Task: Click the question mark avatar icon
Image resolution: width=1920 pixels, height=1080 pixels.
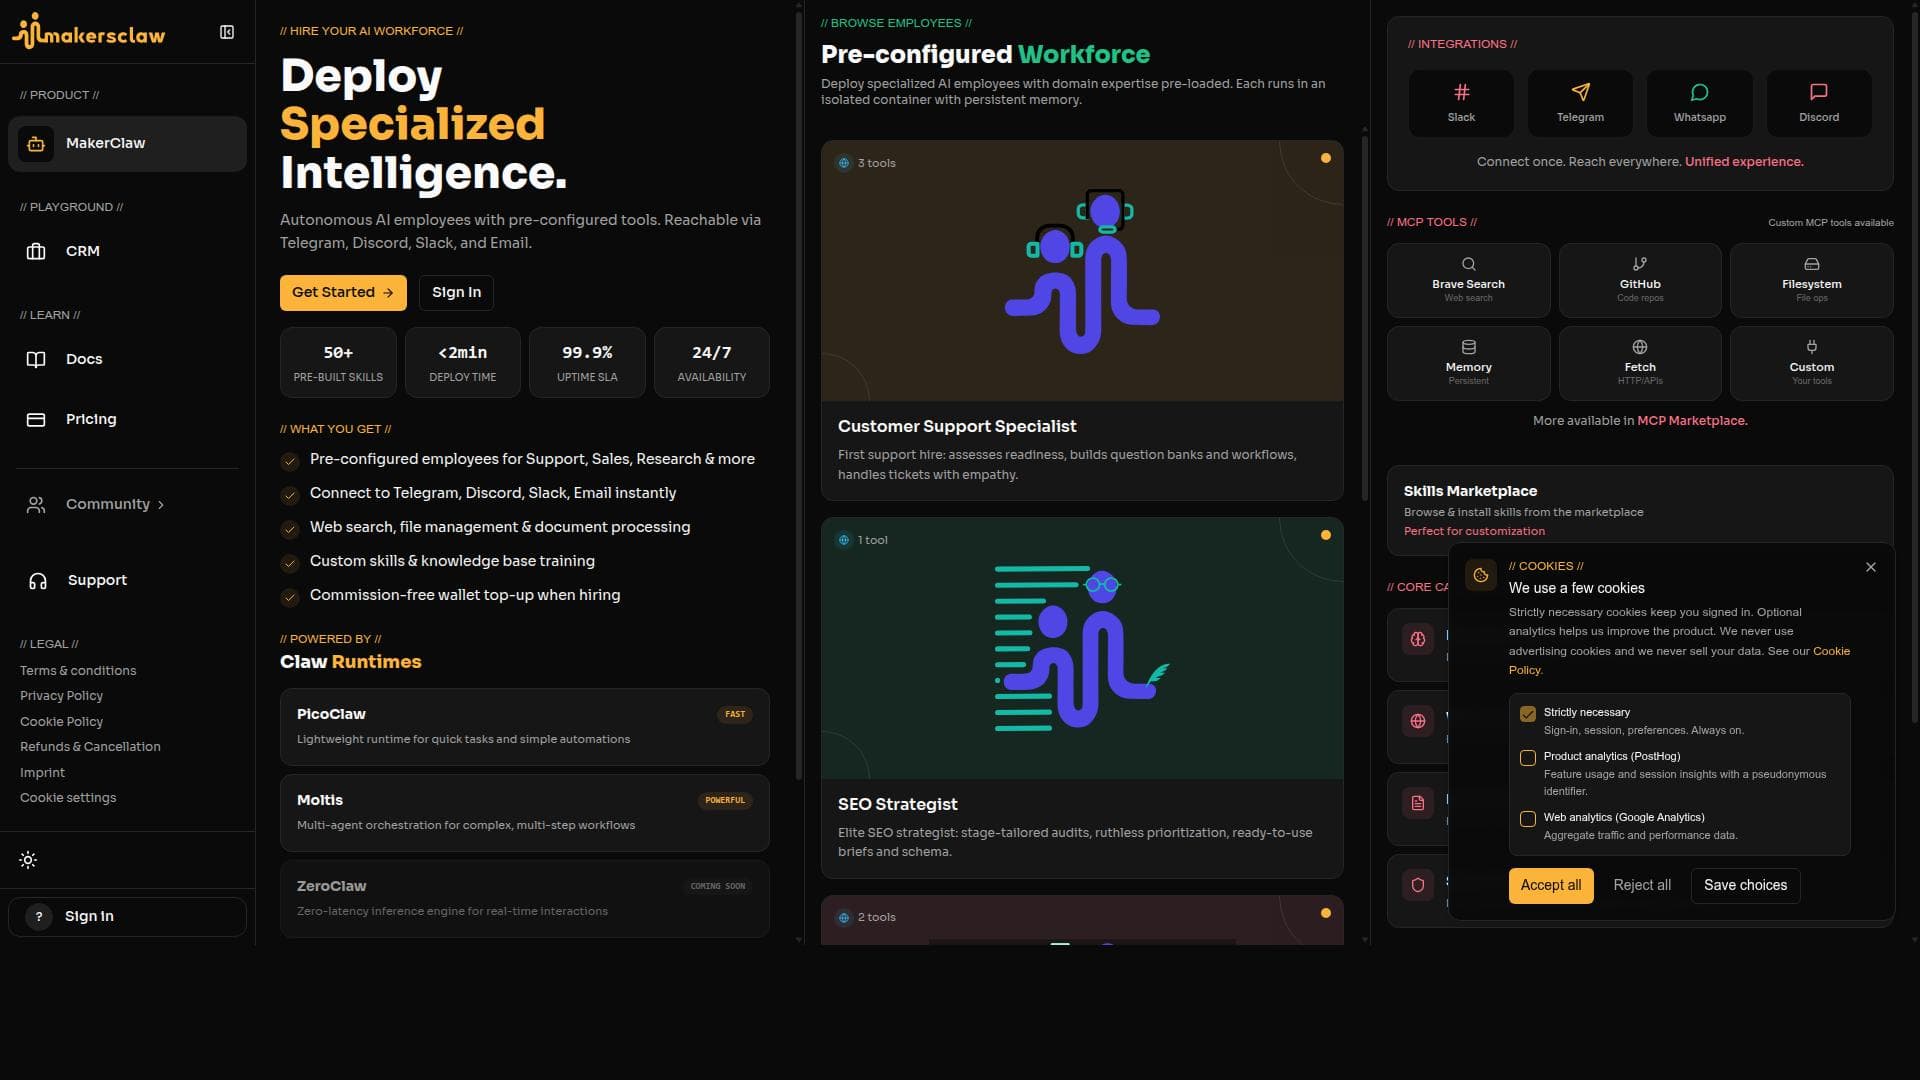Action: click(39, 917)
